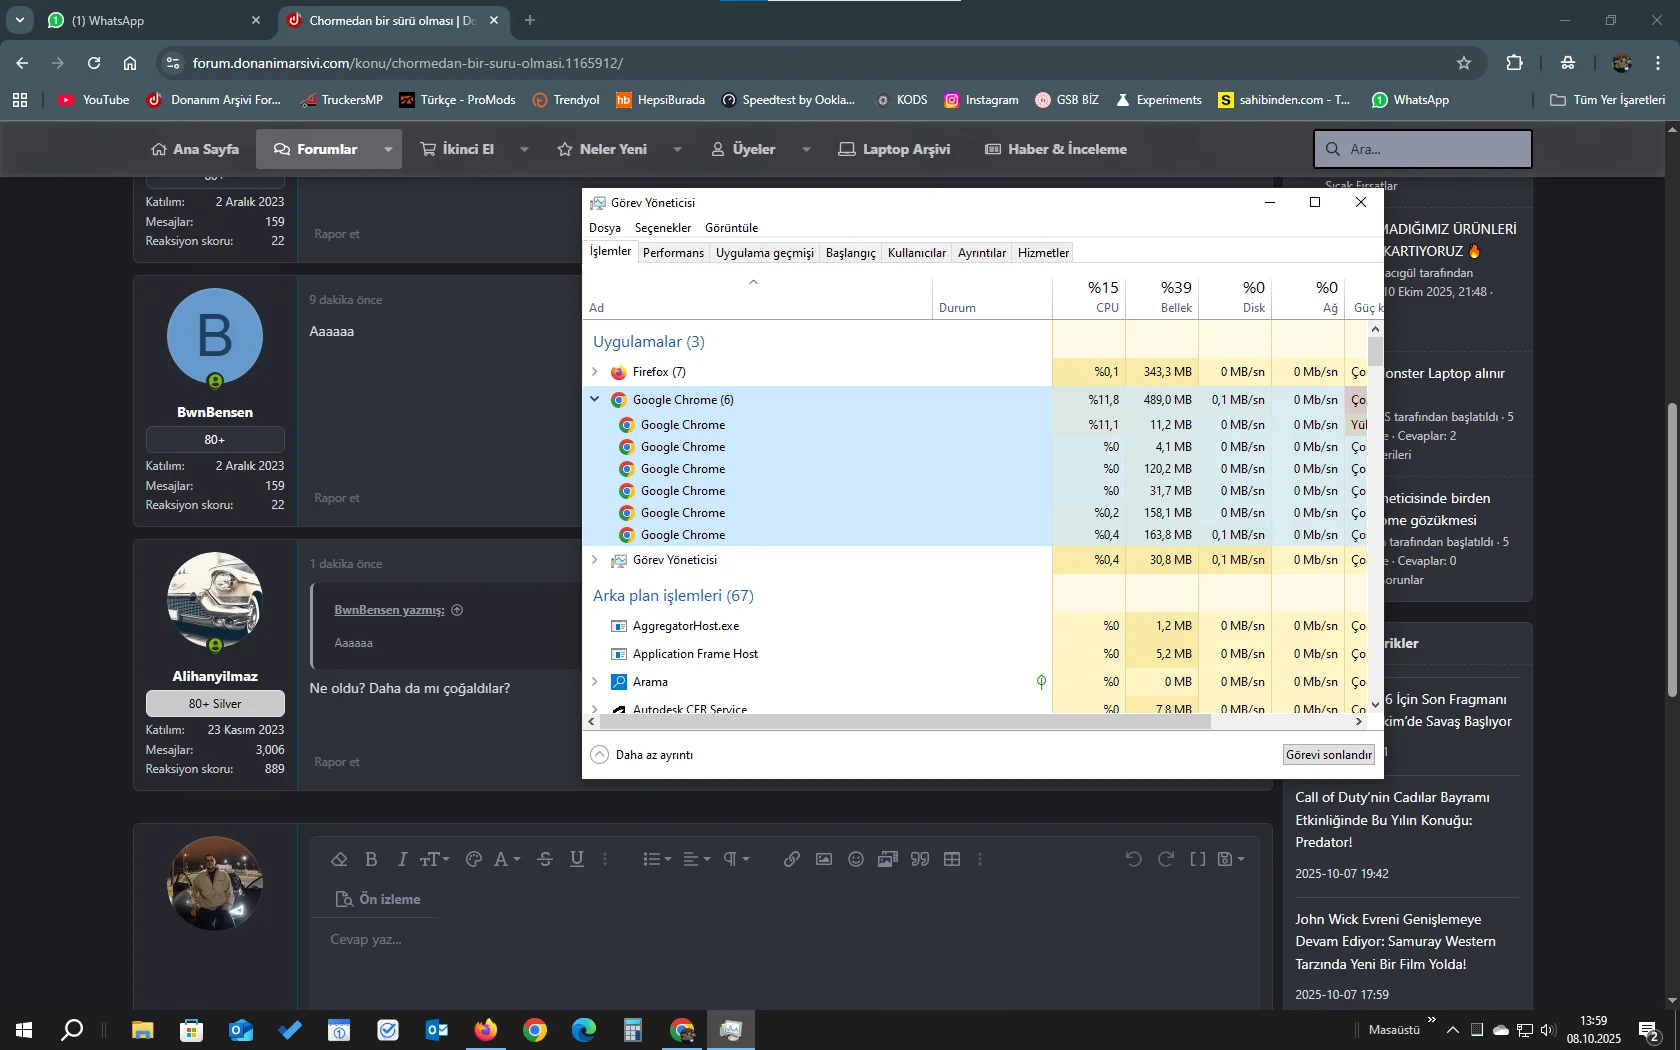Insert a link using the editor's chain icon

[x=791, y=859]
